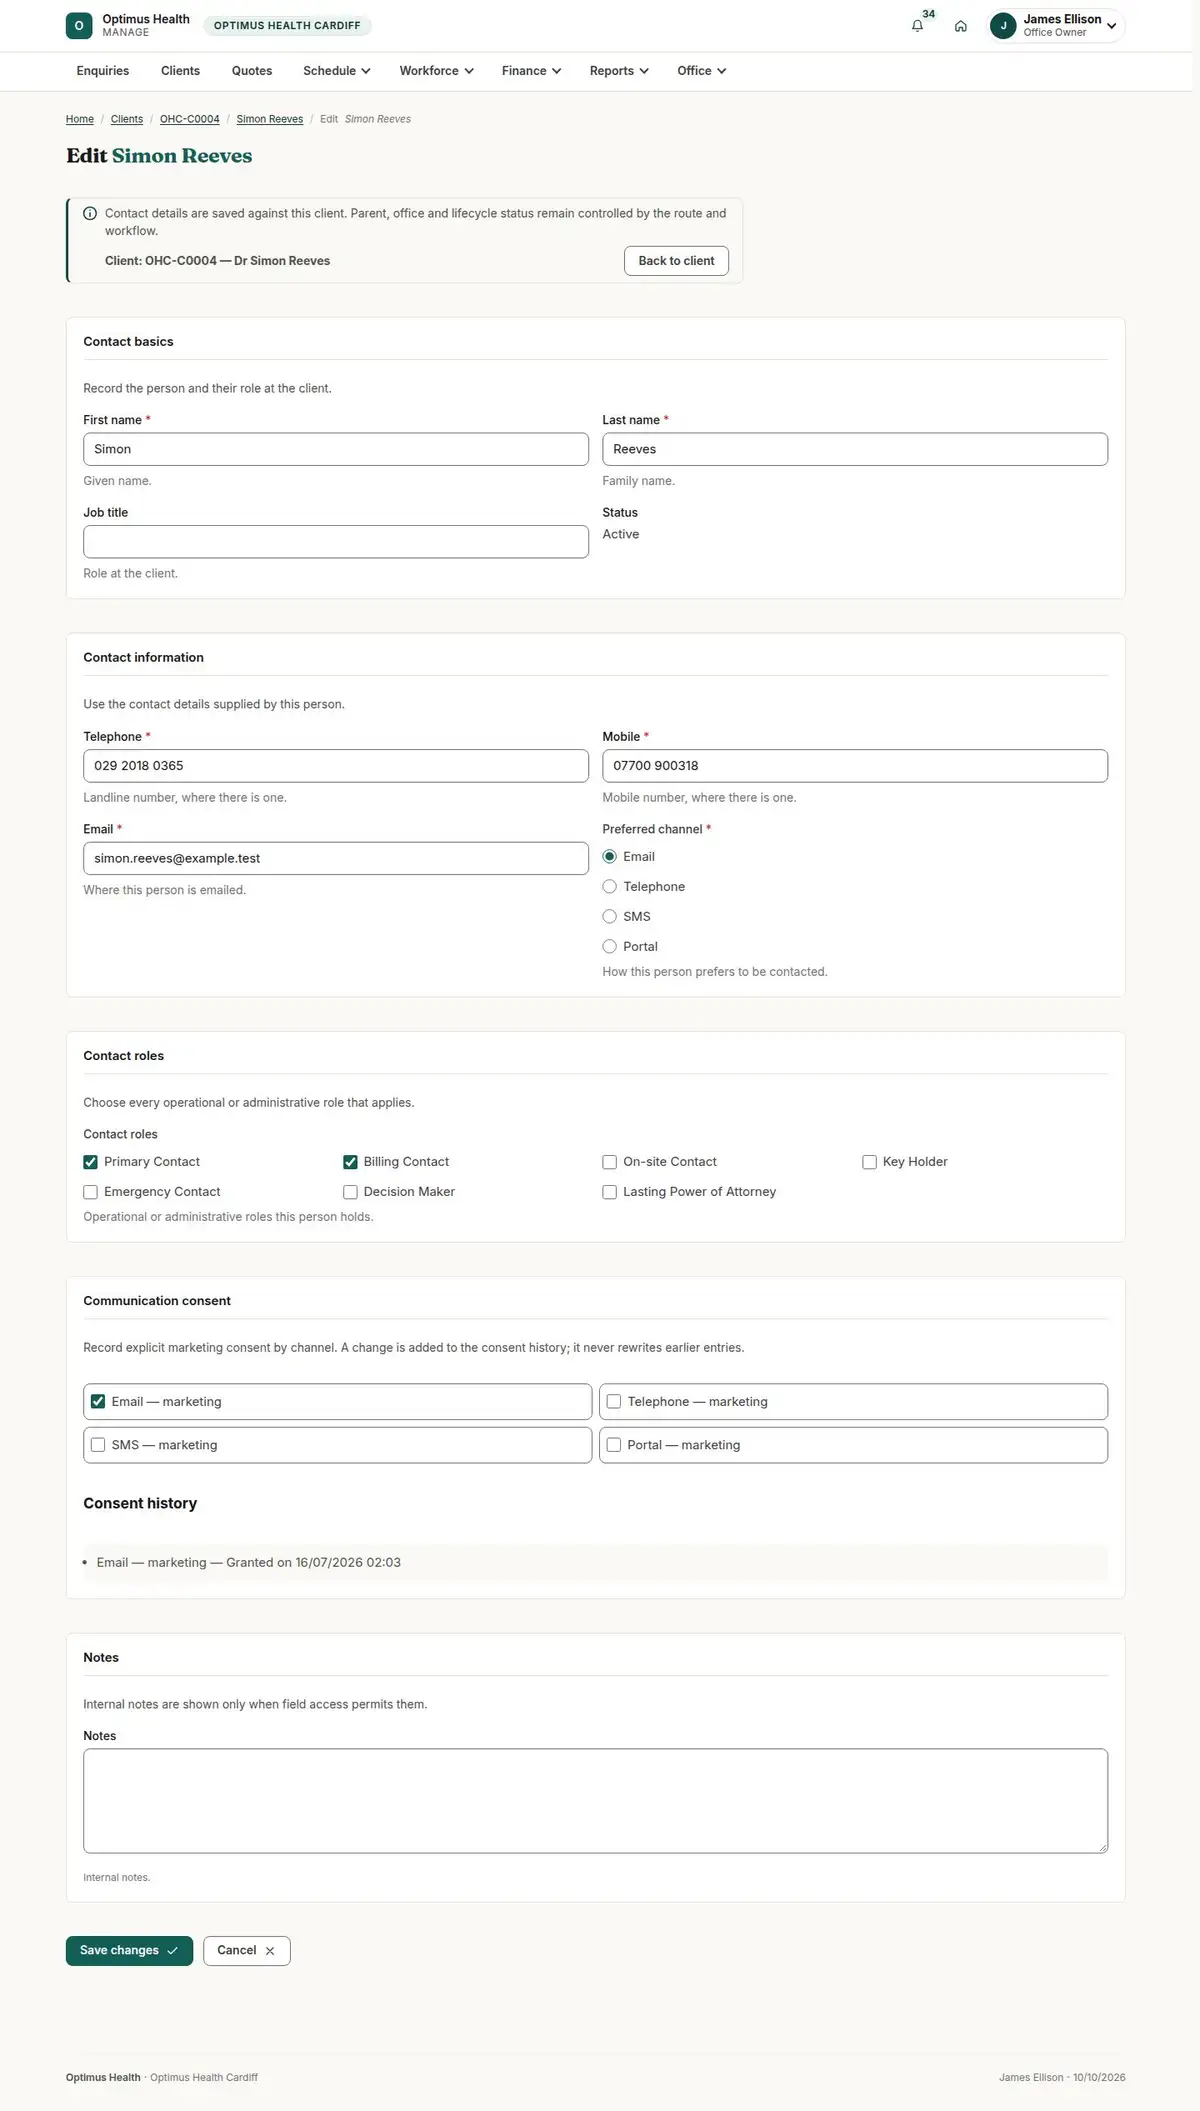Open the Simon Reeves breadcrumb link
1200x2111 pixels.
(270, 119)
